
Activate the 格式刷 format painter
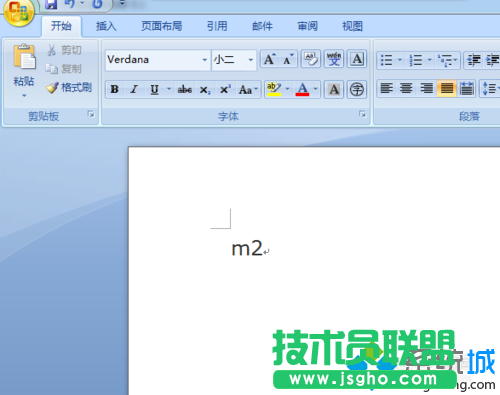click(69, 87)
